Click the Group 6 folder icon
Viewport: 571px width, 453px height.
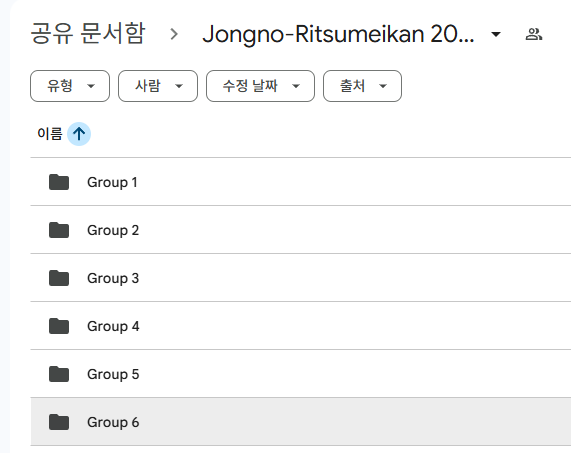(59, 422)
